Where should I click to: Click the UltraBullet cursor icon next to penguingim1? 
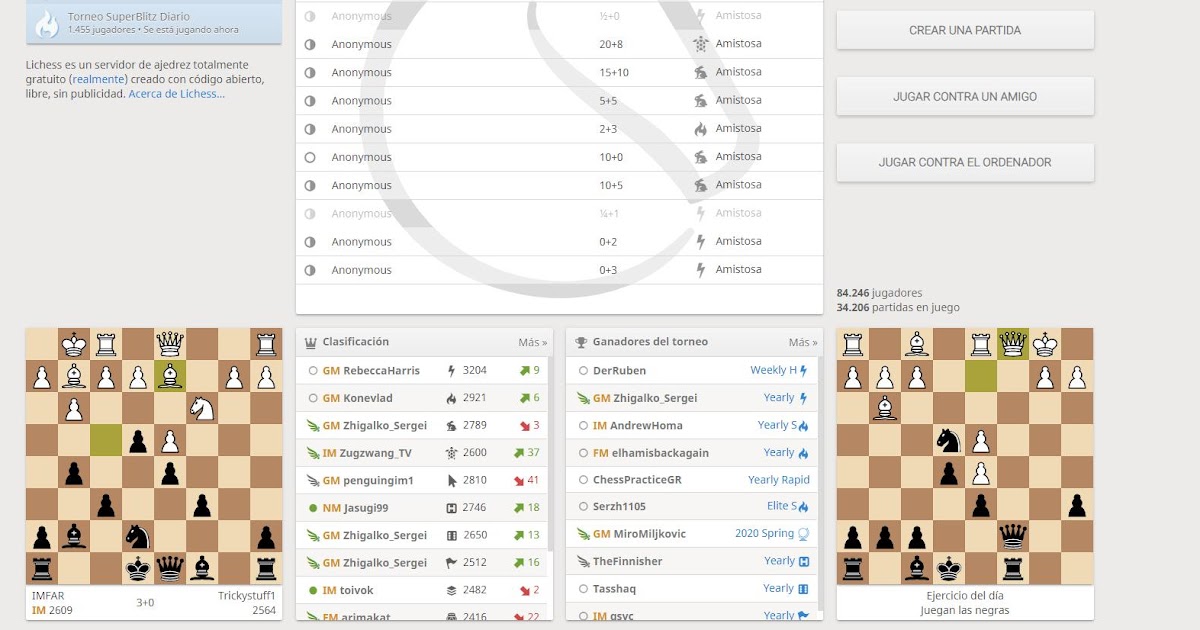(x=451, y=479)
